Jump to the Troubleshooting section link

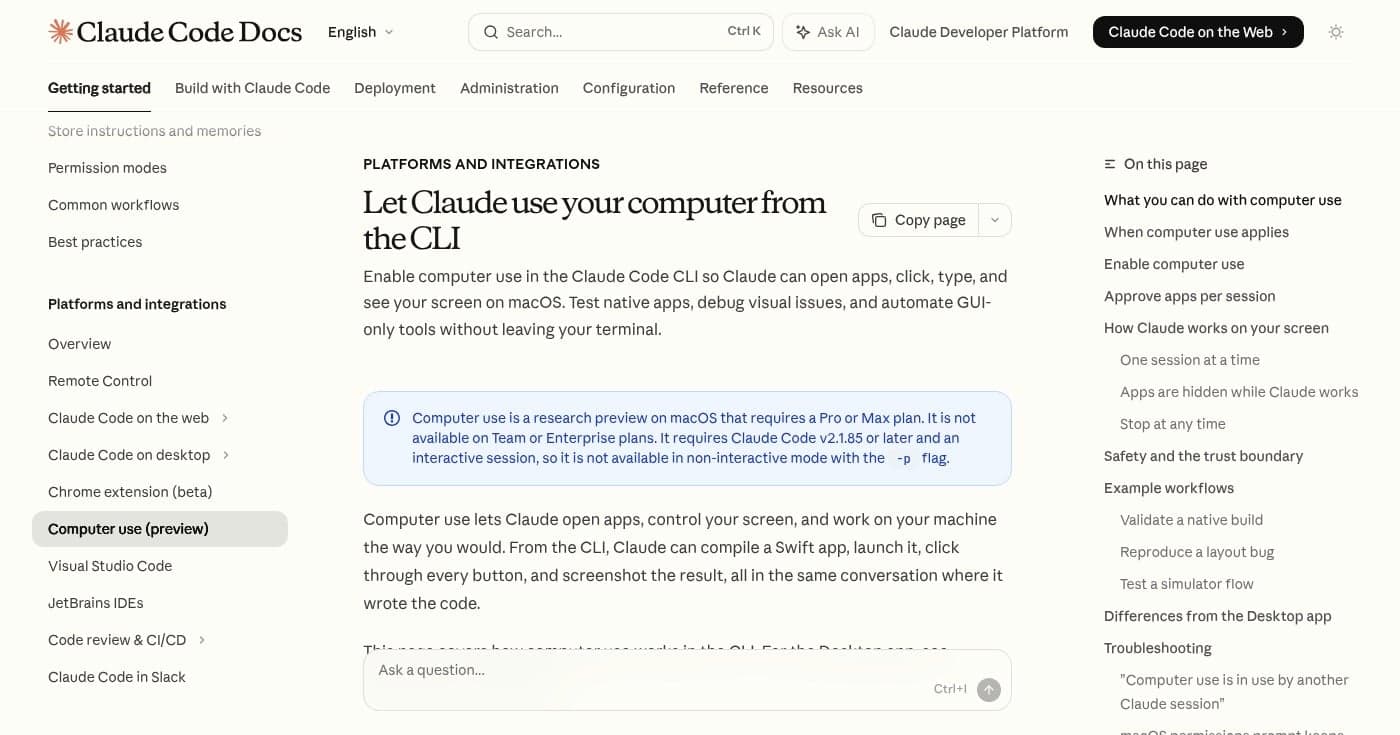coord(1157,648)
